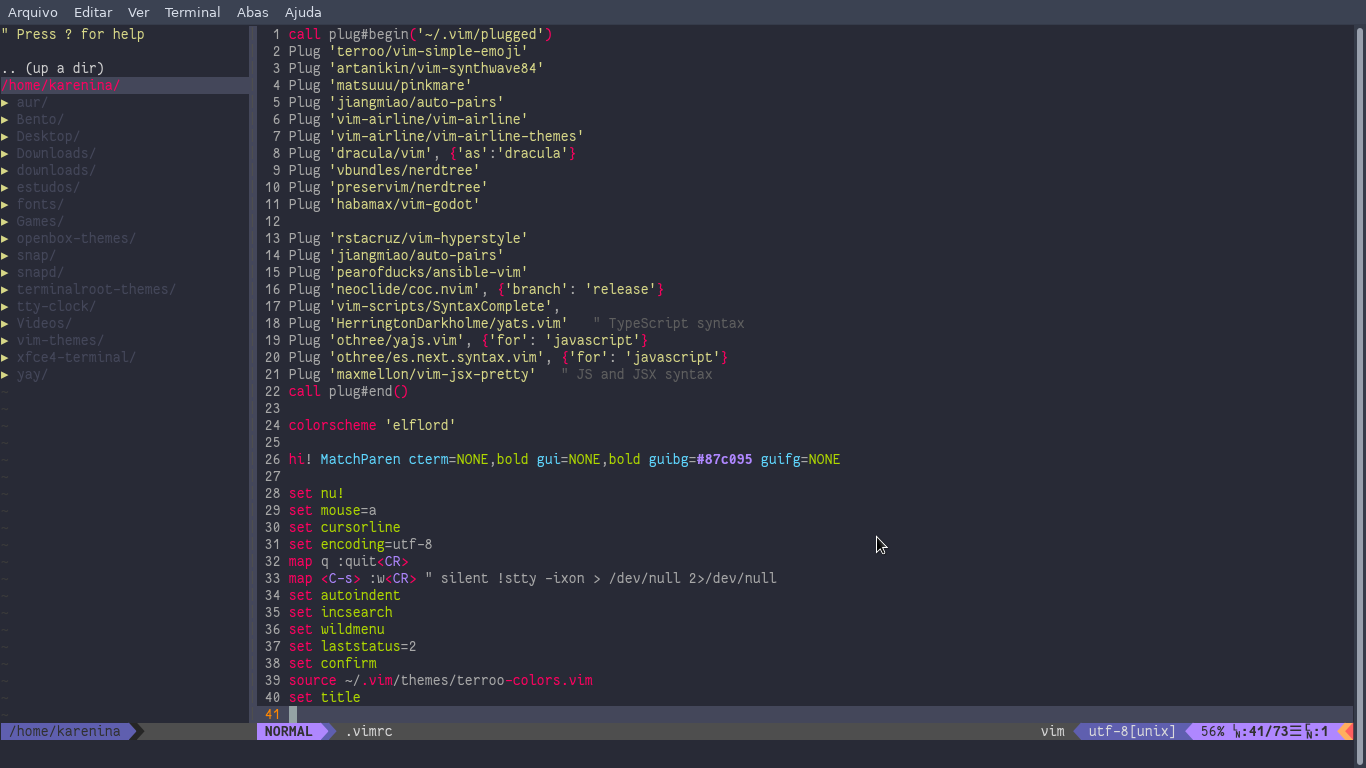Place cursor on "map q :quit<CR>" line
Viewport: 1366px width, 768px height.
348,561
